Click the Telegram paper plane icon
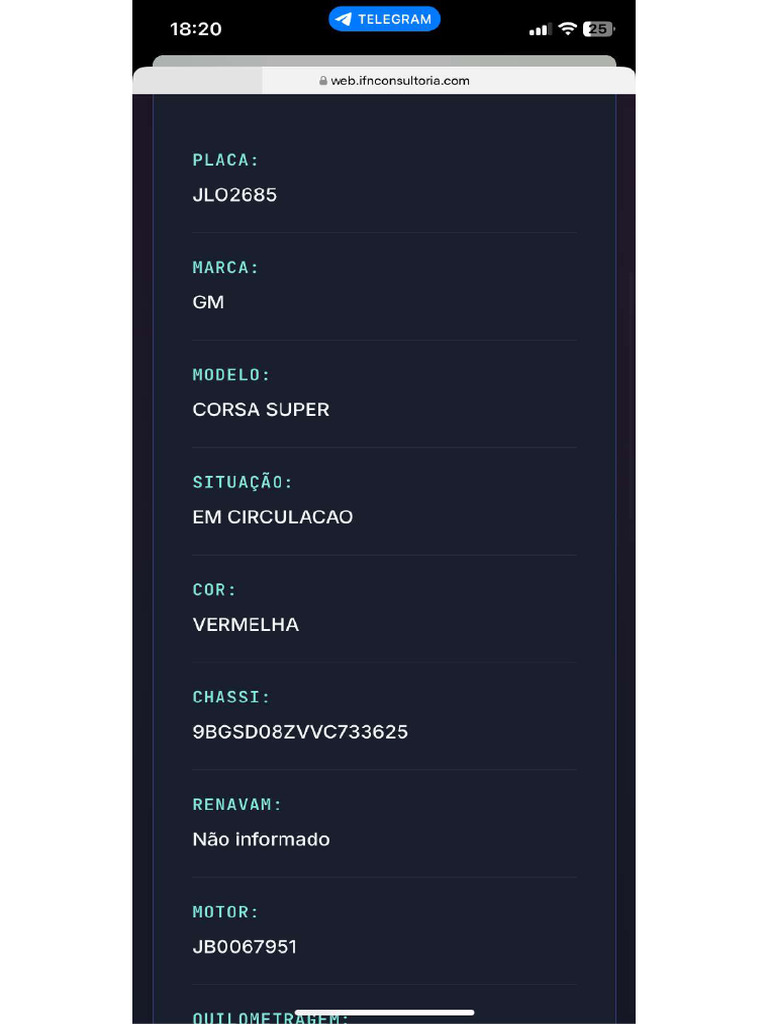This screenshot has width=768, height=1024. click(x=344, y=19)
